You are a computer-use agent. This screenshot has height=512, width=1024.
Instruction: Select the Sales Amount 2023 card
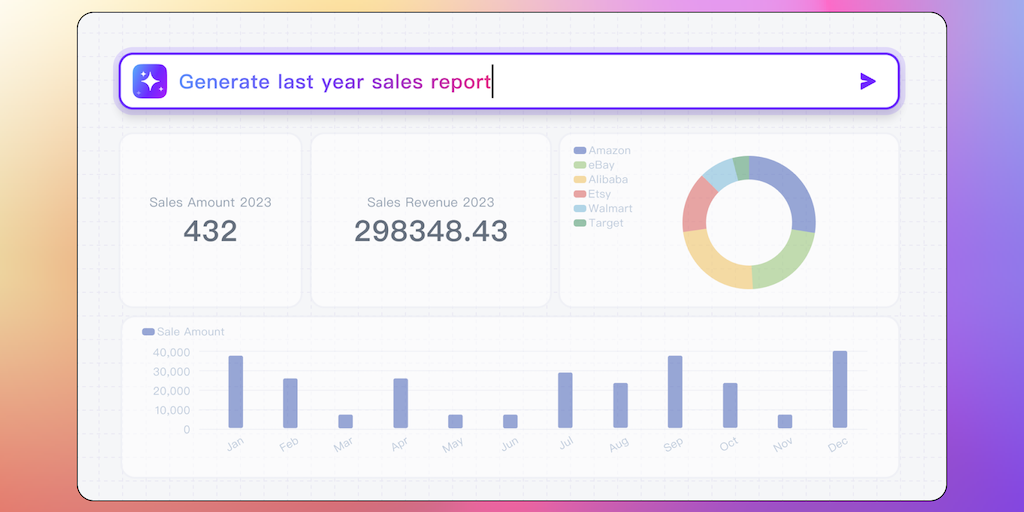point(210,220)
